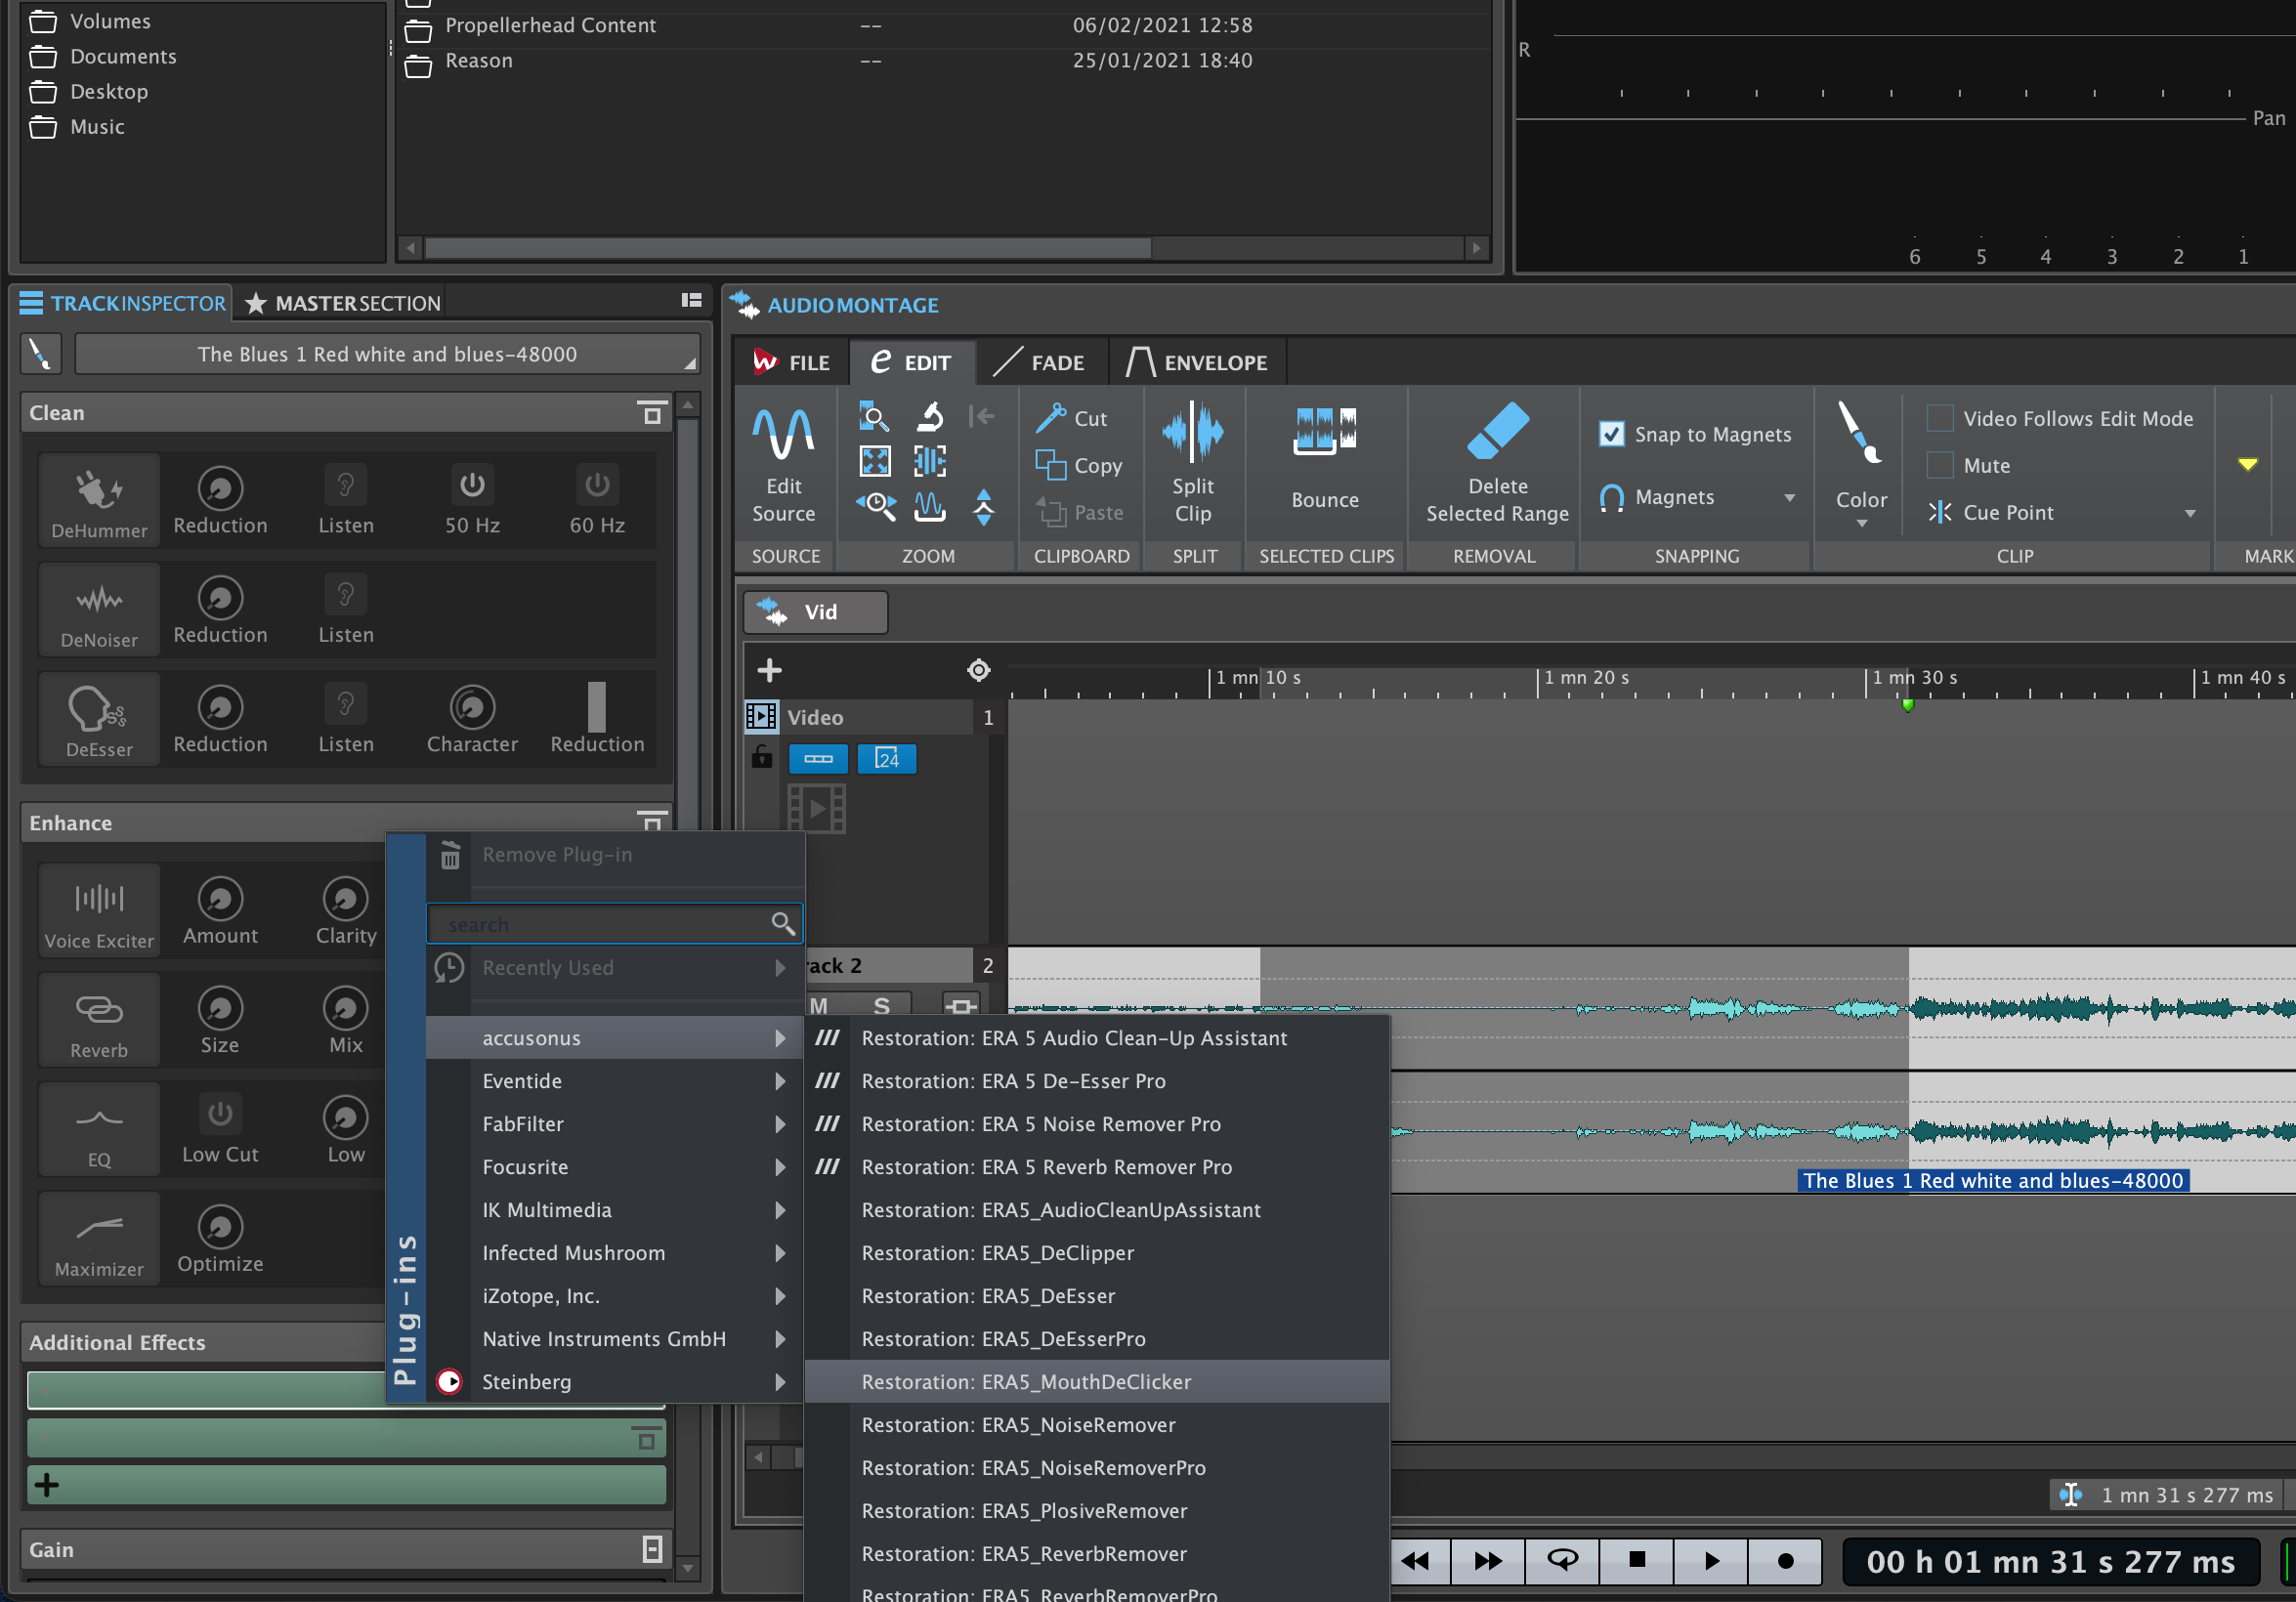The image size is (2296, 1602).
Task: Add effect slot with plus icon
Action: coord(46,1485)
